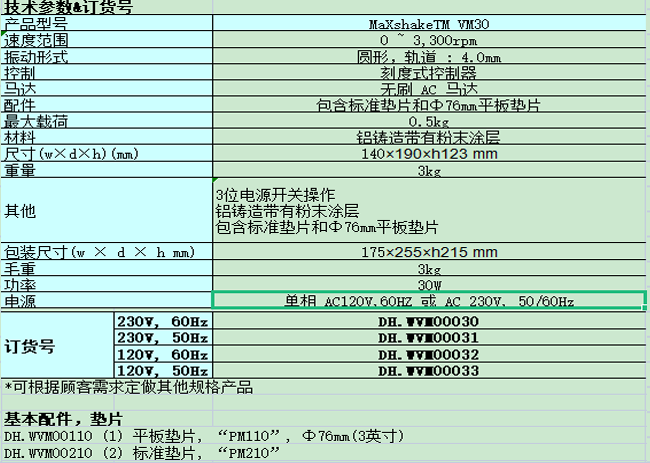This screenshot has width=650, height=463.
Task: Click order number DH.WVM00031
Action: pyautogui.click(x=429, y=337)
